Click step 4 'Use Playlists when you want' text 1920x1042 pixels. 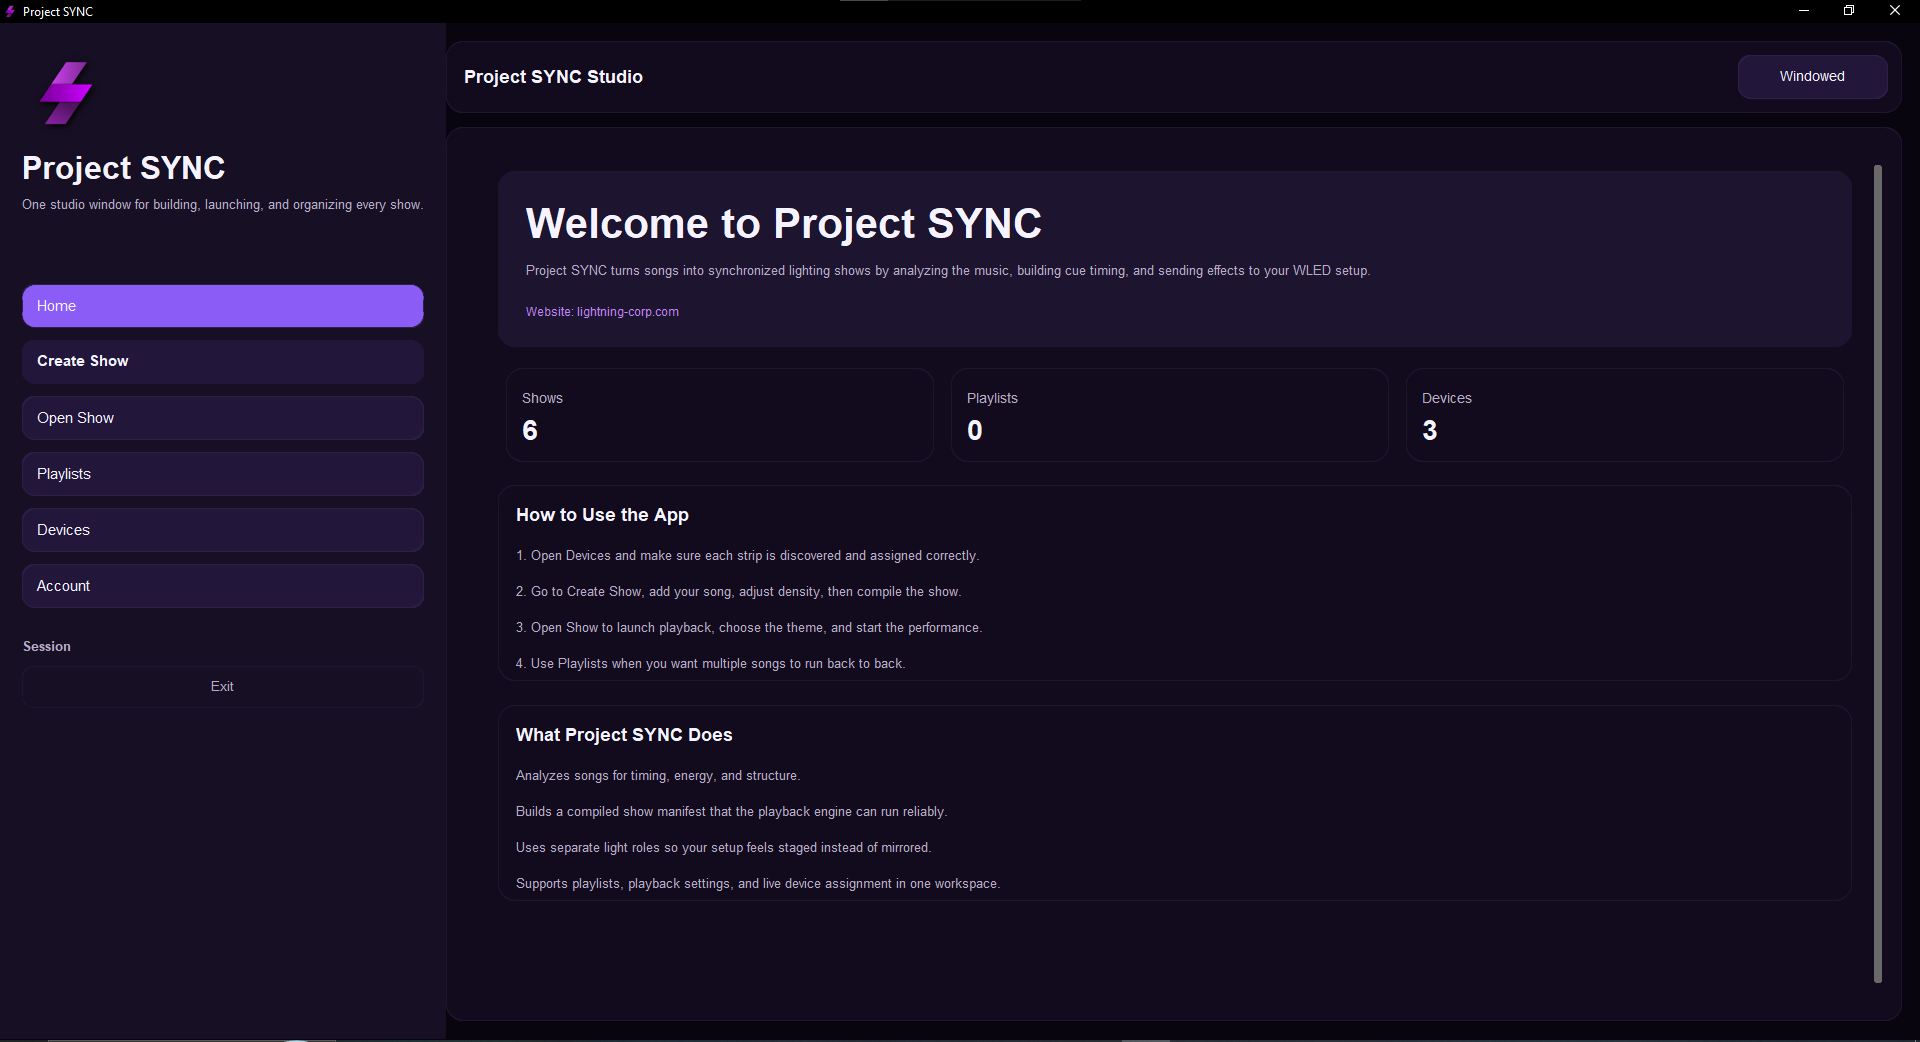(x=710, y=664)
